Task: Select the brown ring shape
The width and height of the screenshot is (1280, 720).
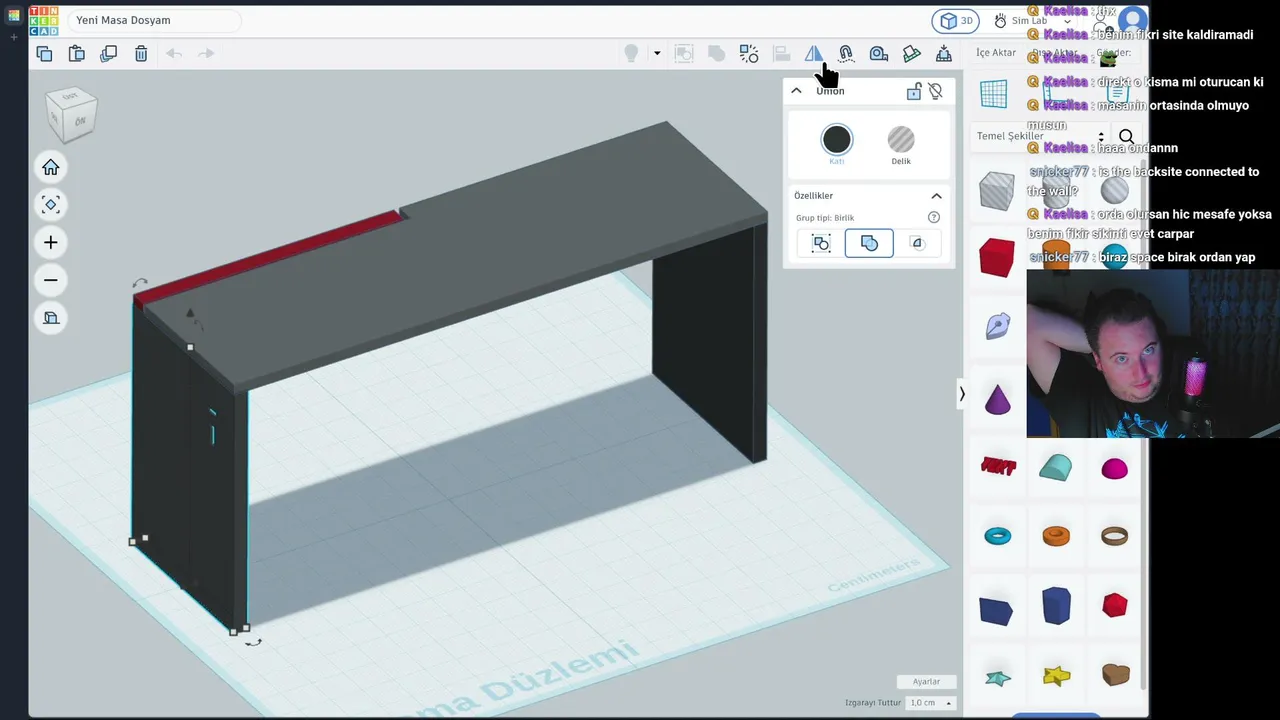Action: 1114,537
